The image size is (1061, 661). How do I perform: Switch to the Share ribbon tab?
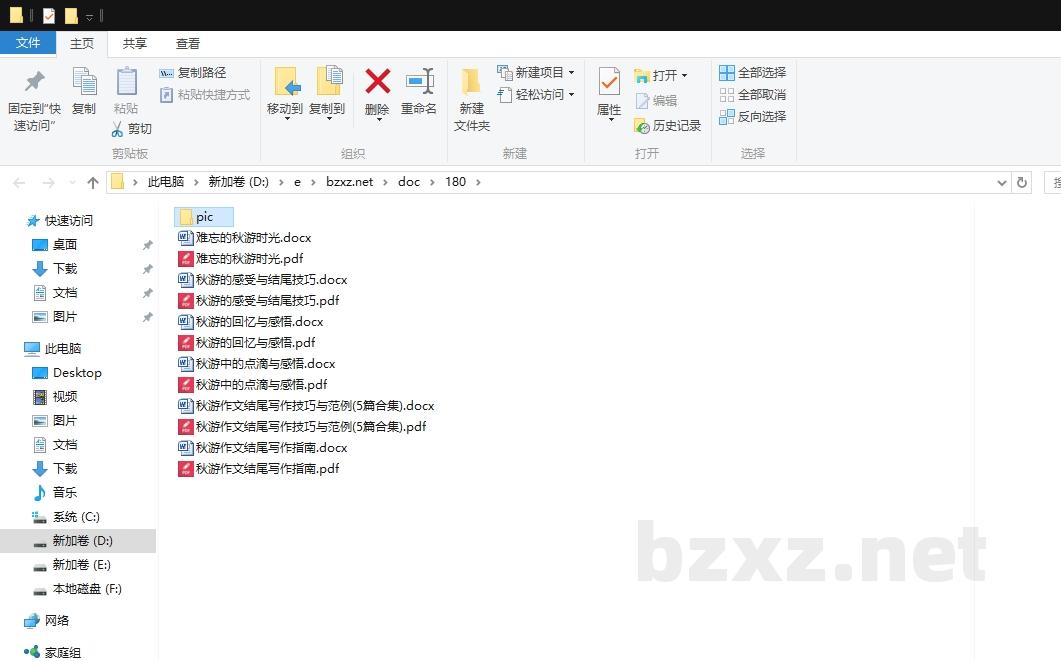click(x=134, y=44)
